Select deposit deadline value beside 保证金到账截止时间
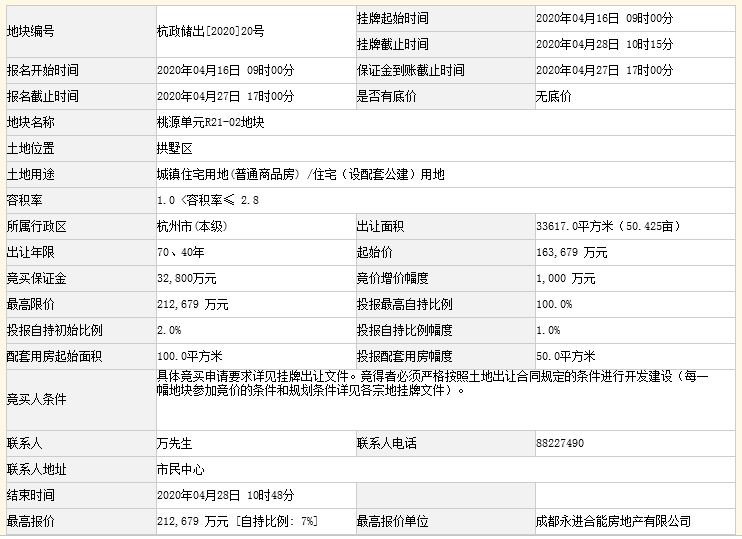Image resolution: width=742 pixels, height=539 pixels. (604, 71)
